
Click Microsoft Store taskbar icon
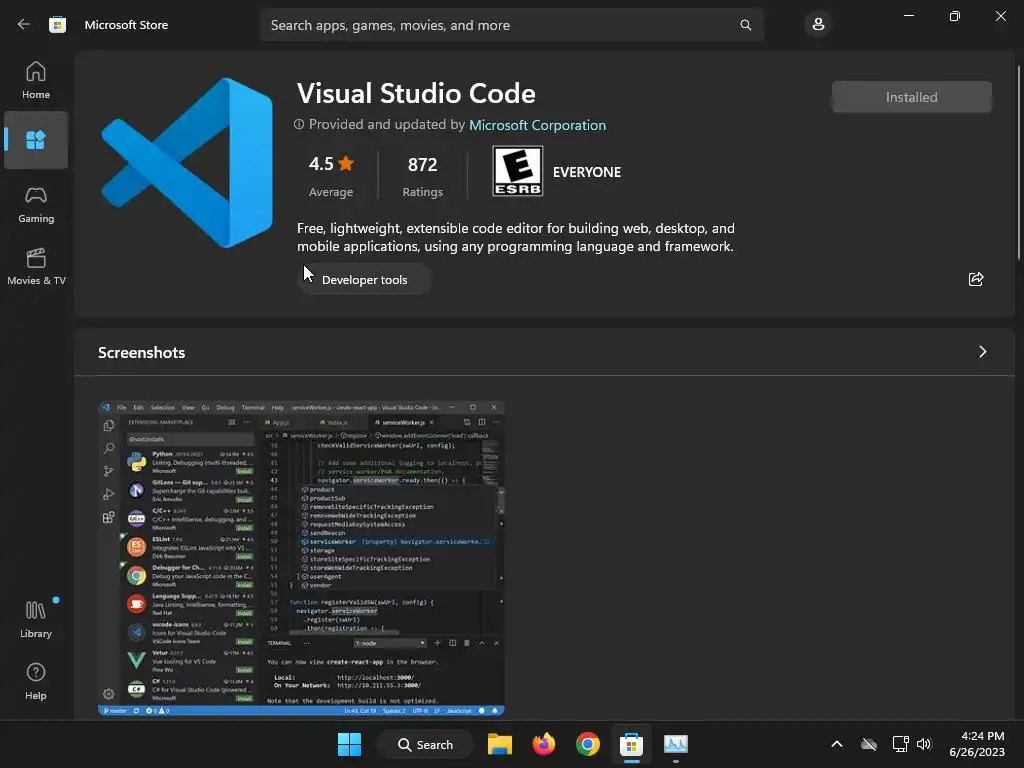[x=632, y=744]
